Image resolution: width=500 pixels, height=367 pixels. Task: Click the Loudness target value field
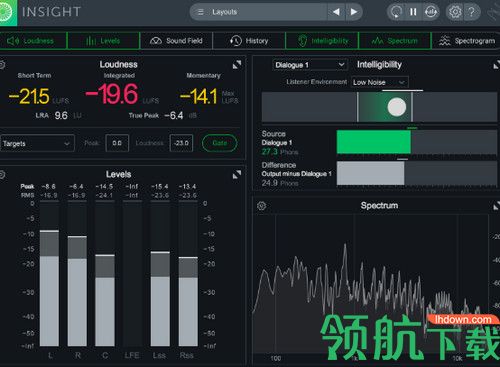[x=181, y=143]
